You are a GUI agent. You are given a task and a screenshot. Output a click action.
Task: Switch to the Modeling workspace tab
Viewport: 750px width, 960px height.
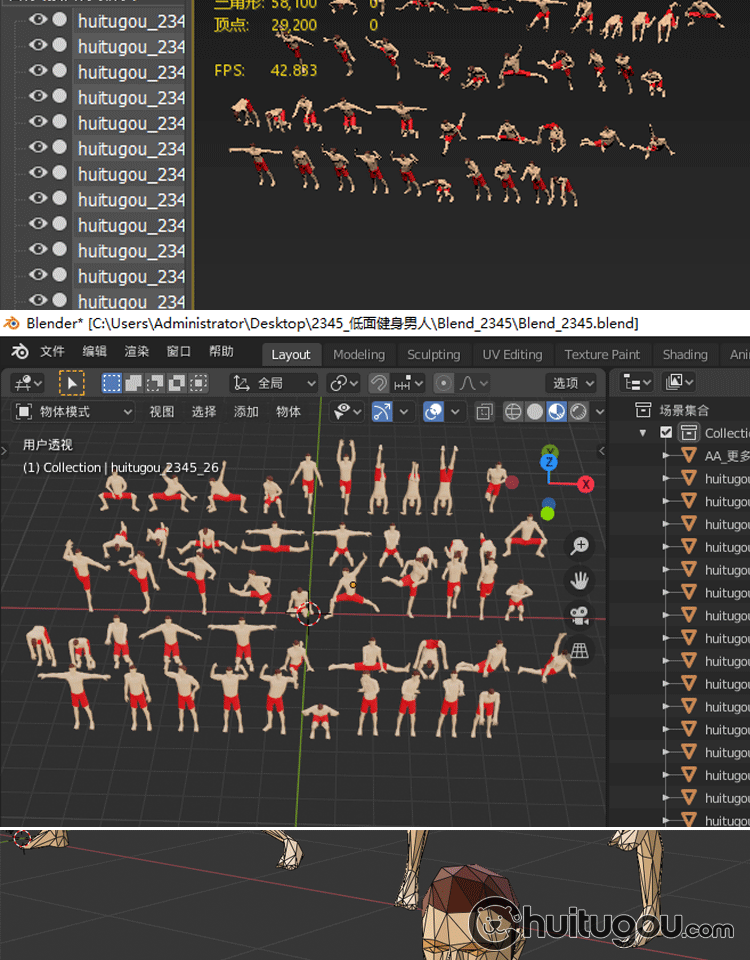pos(359,354)
